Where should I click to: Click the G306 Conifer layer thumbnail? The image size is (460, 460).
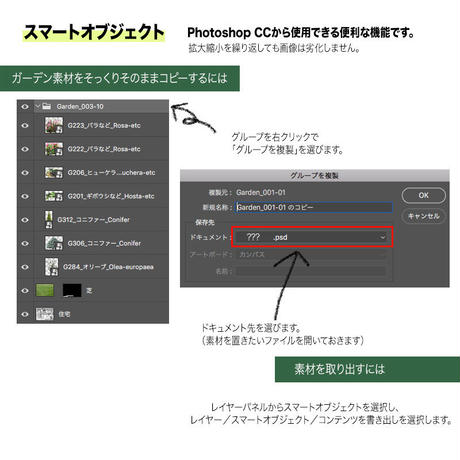click(x=54, y=243)
